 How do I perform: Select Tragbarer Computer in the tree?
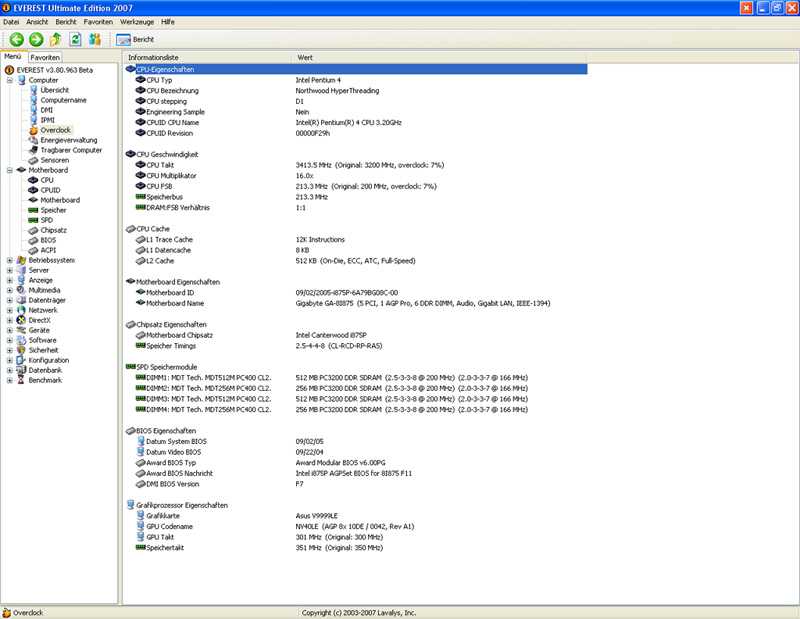(x=71, y=150)
